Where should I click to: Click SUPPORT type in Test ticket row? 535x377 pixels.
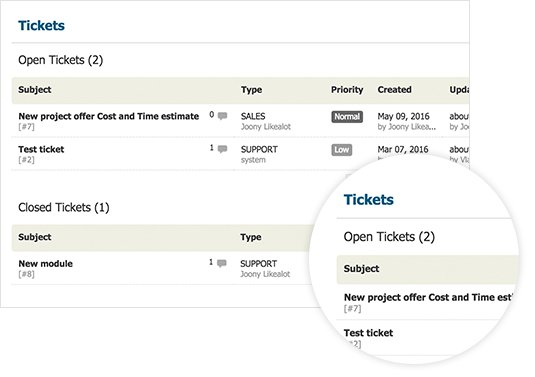pyautogui.click(x=259, y=149)
